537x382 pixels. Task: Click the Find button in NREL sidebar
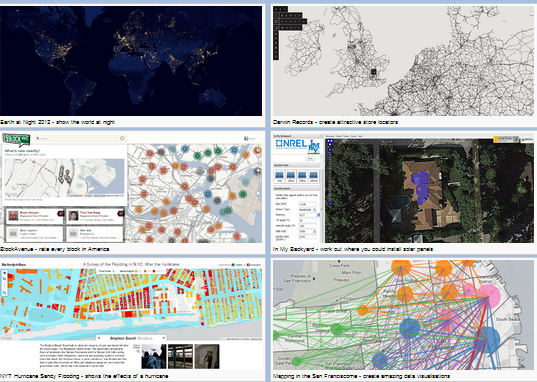310,159
